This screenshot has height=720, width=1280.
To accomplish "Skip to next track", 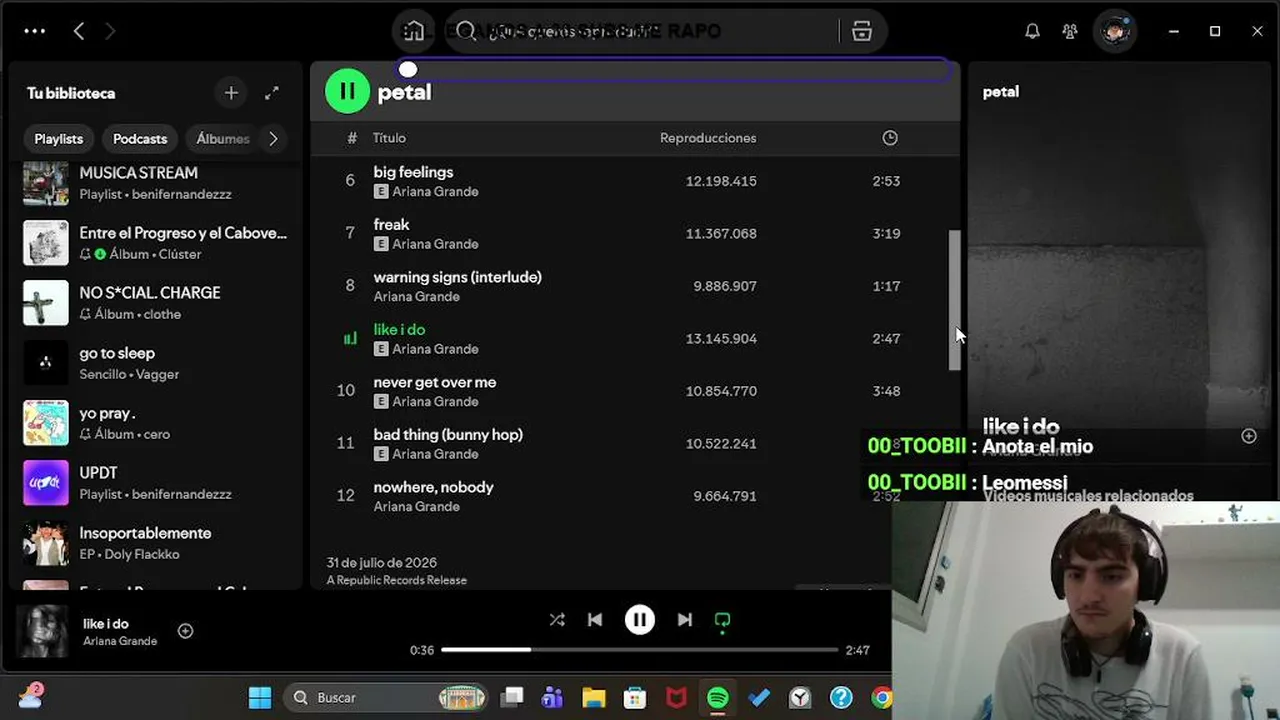I will (x=685, y=620).
